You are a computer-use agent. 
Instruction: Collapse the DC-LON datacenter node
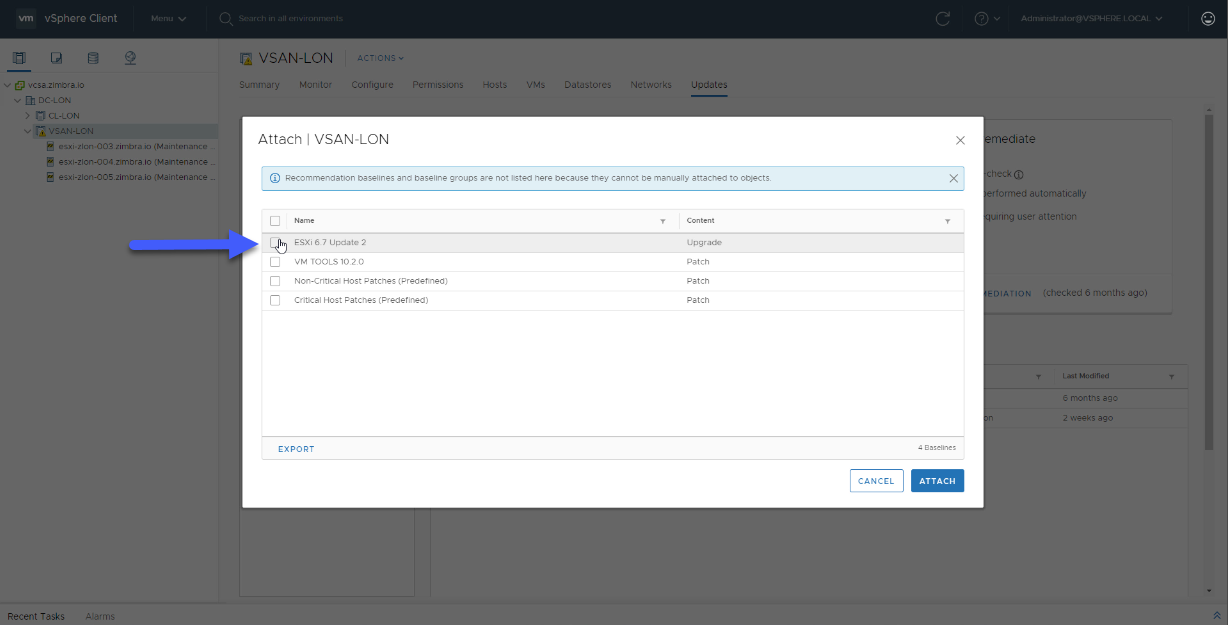click(x=17, y=100)
